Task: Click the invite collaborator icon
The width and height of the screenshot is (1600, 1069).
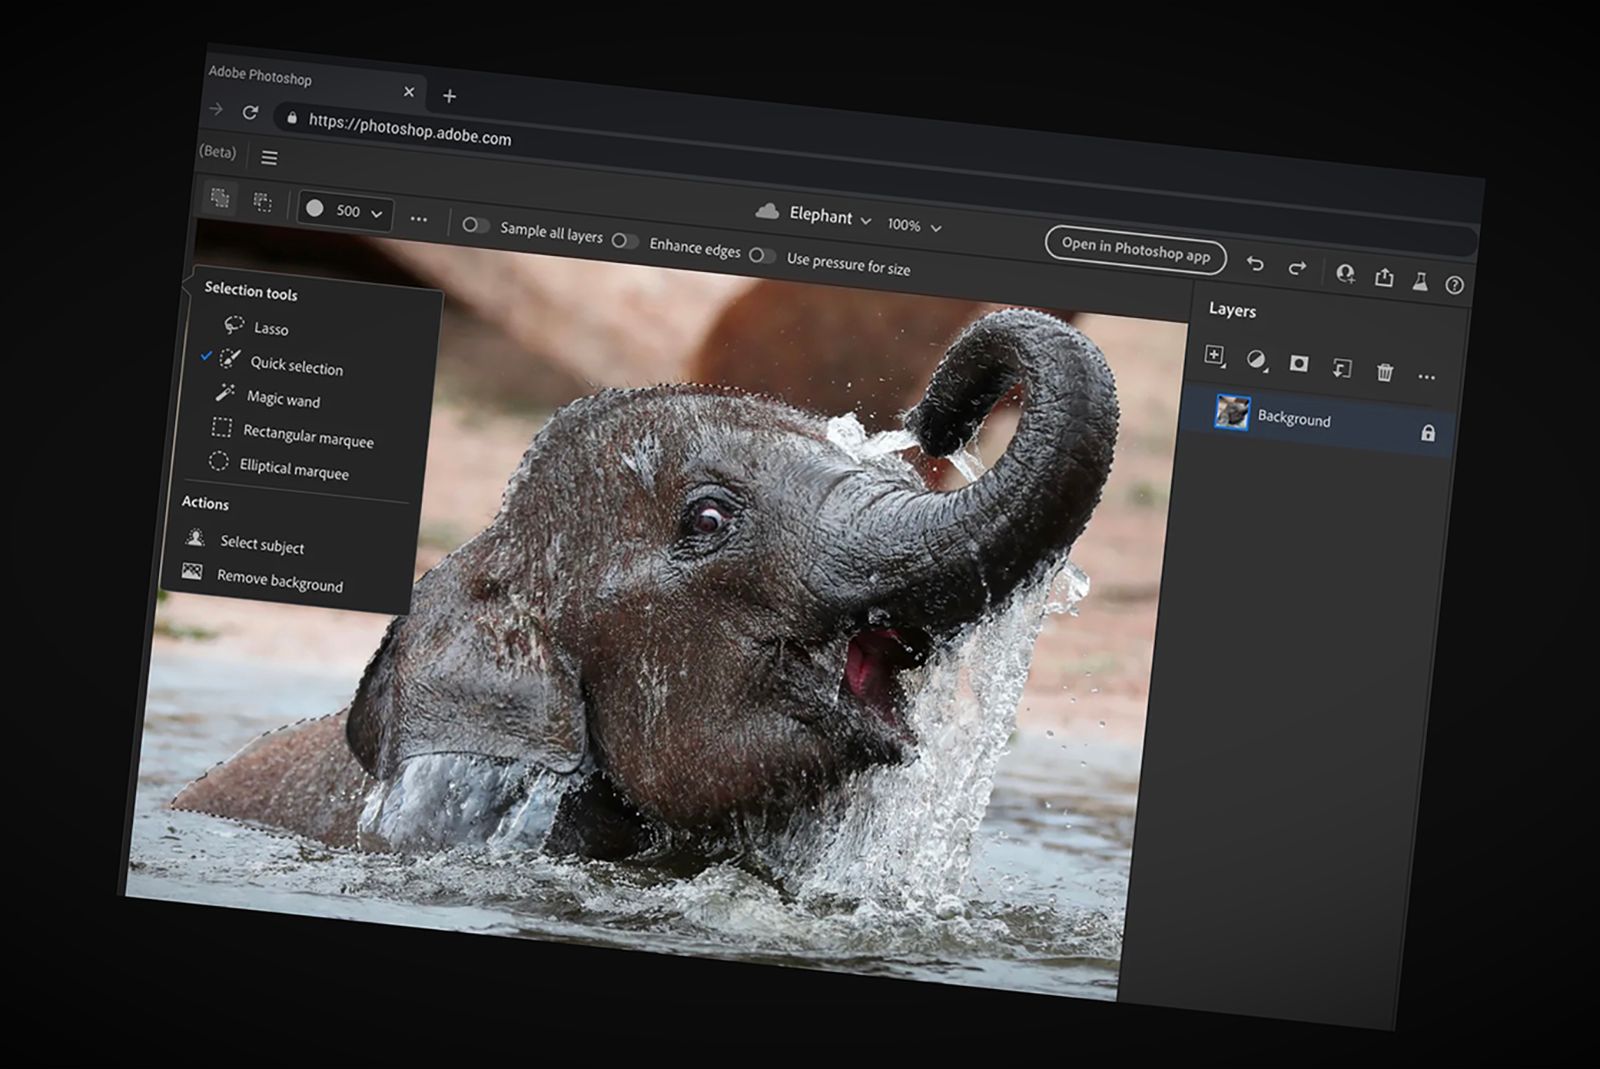Action: [x=1345, y=273]
